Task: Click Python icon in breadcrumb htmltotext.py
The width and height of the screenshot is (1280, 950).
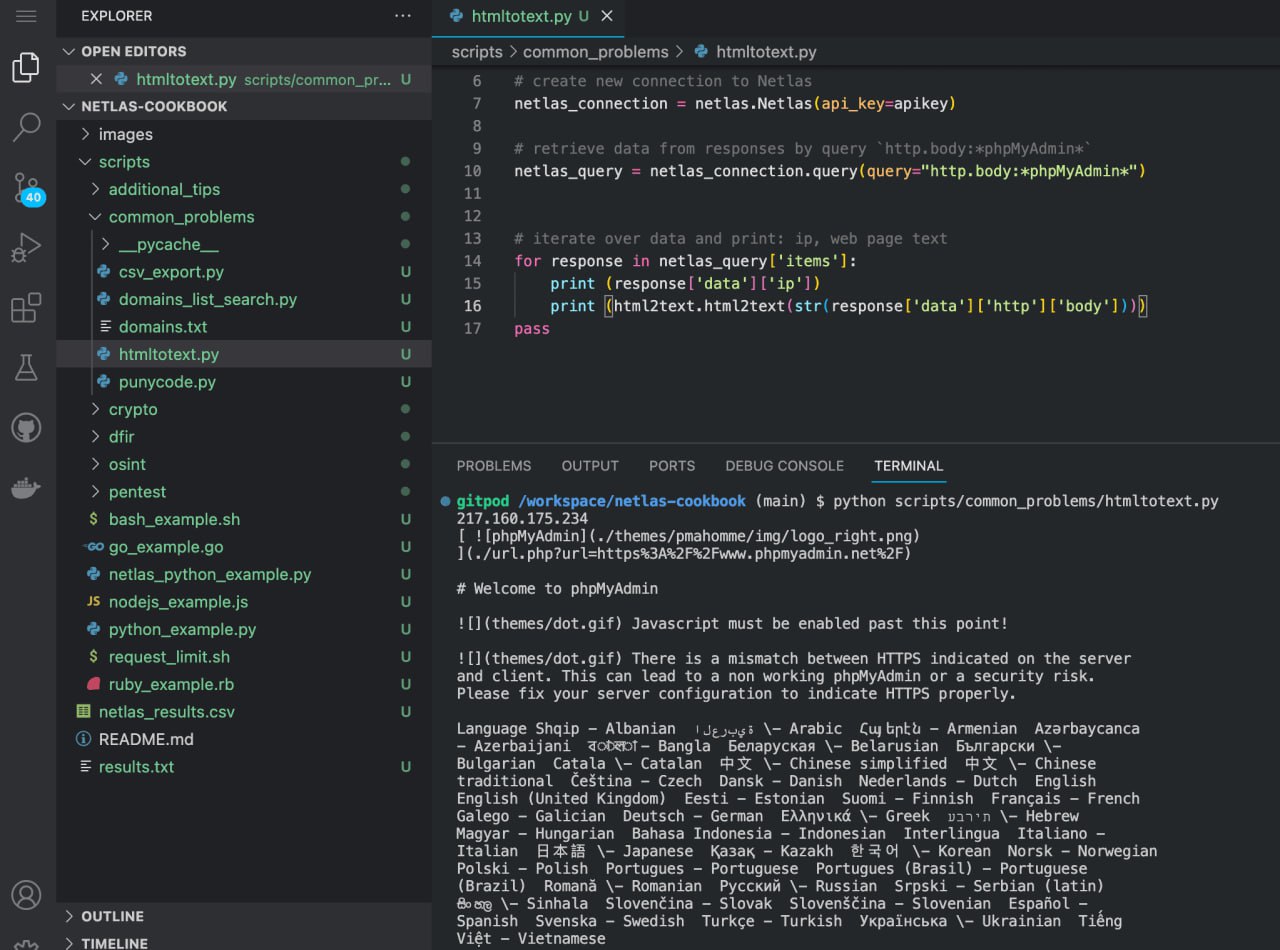Action: click(x=701, y=51)
